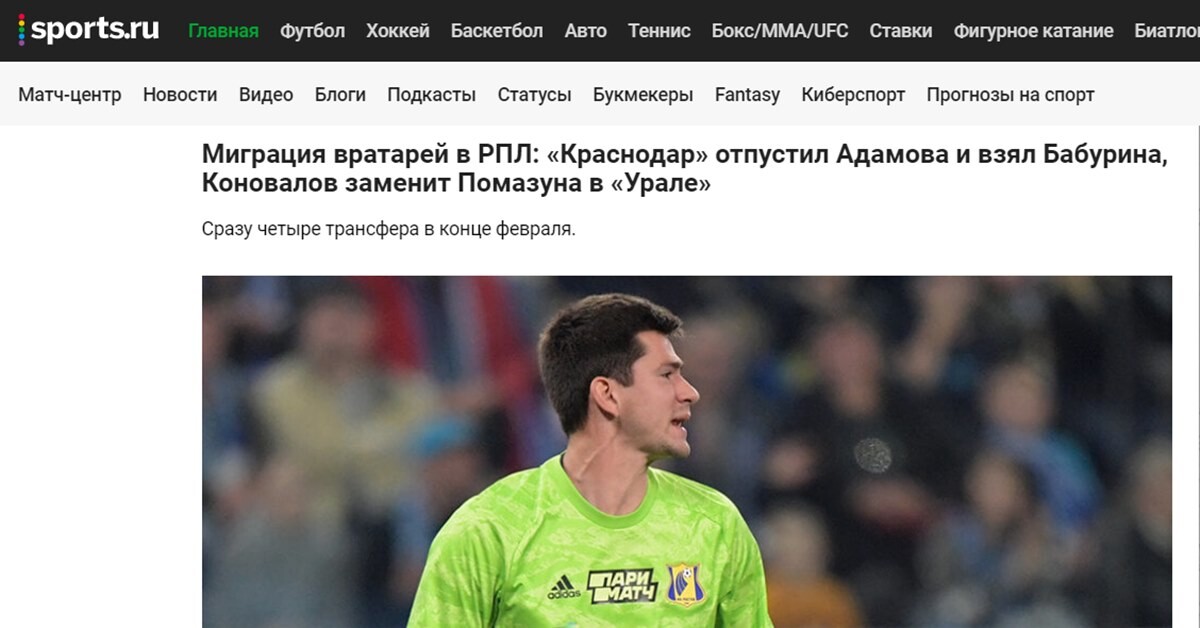Screen dimensions: 1200x628
Task: Select Баскетбол in top navigation
Action: 497,31
